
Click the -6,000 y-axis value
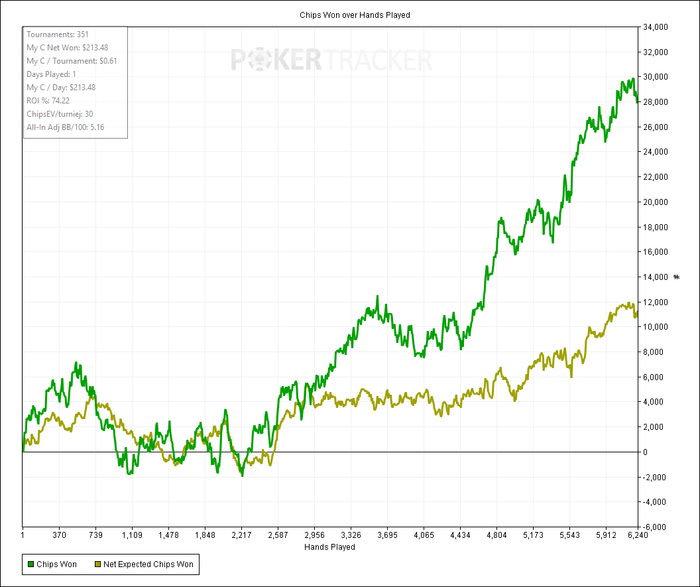pyautogui.click(x=655, y=527)
